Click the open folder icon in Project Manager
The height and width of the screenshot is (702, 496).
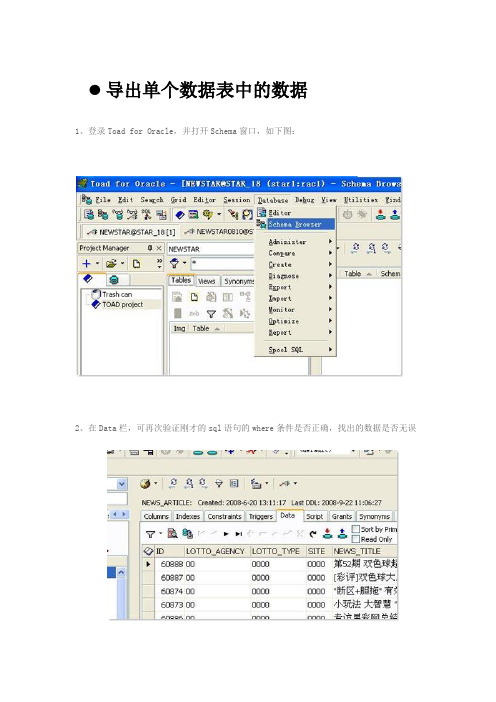point(111,264)
